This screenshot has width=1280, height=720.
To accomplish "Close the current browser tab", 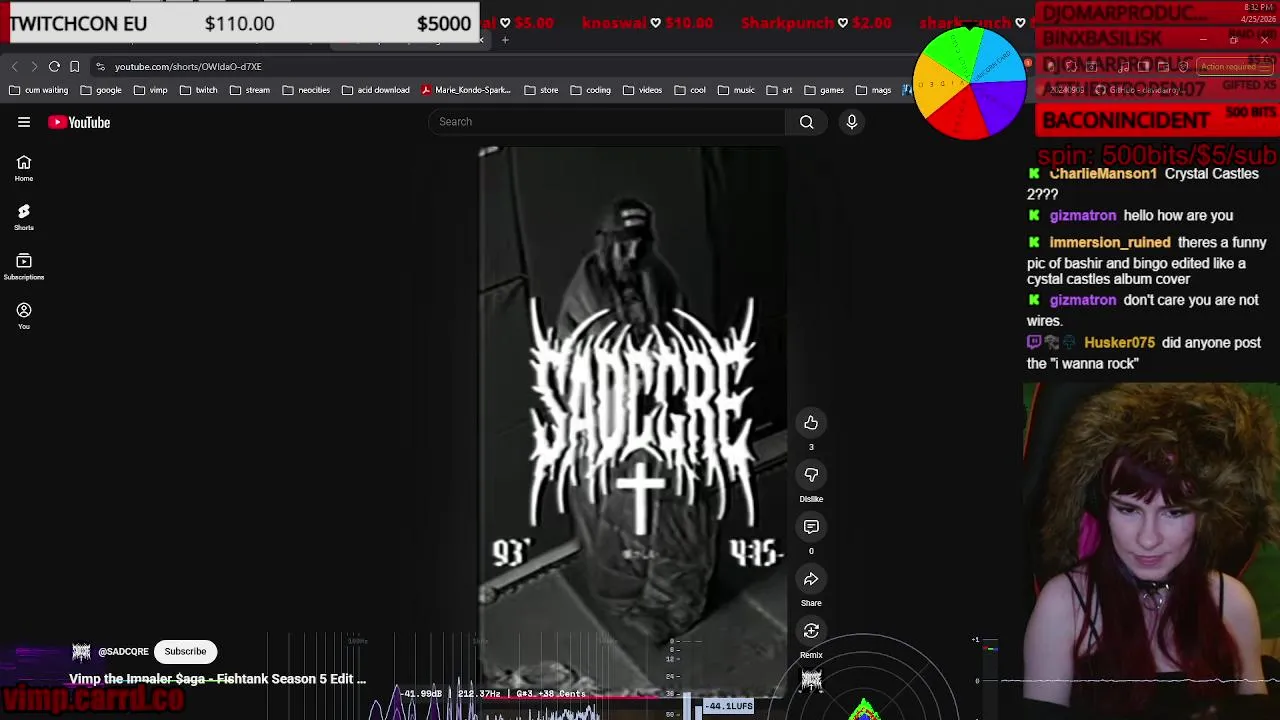I will pos(481,40).
